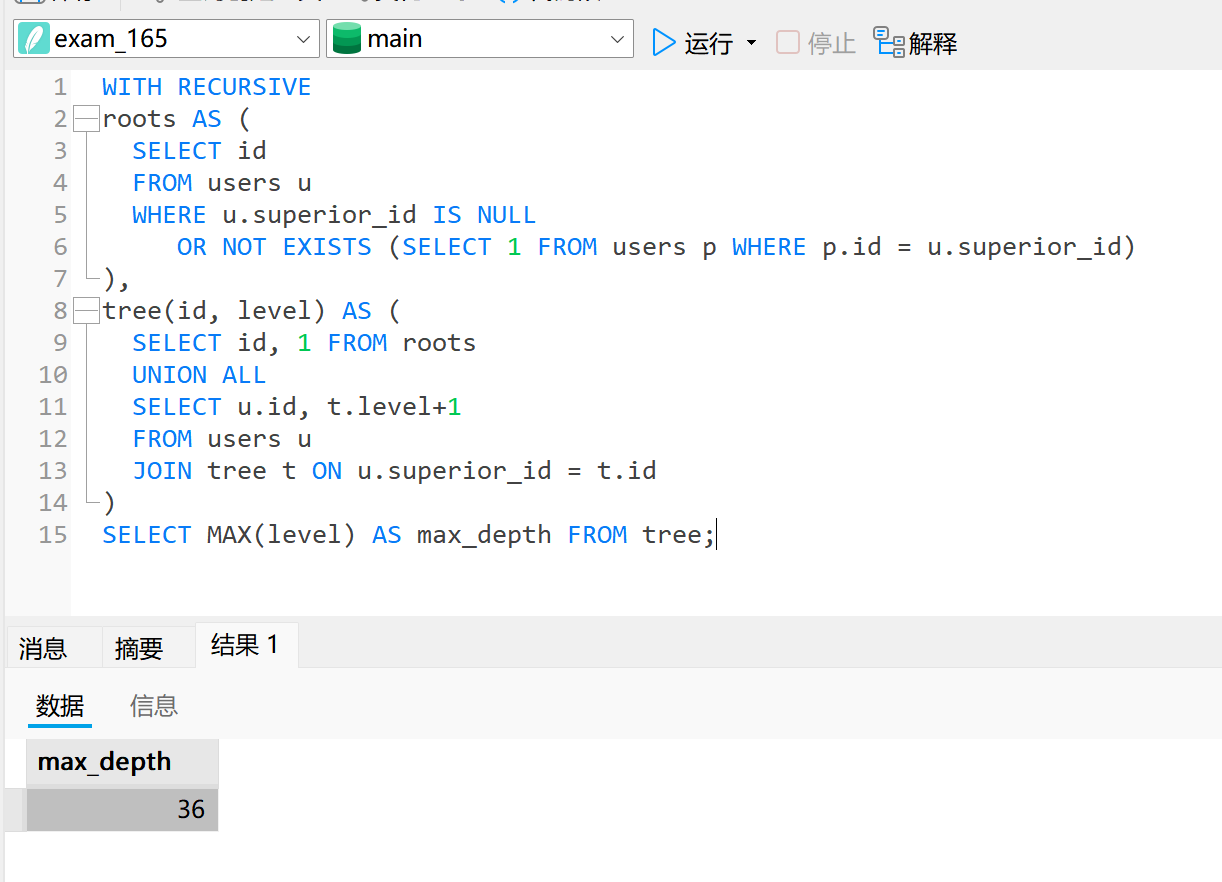Click the row marker left of 36
1222x882 pixels.
(14, 809)
